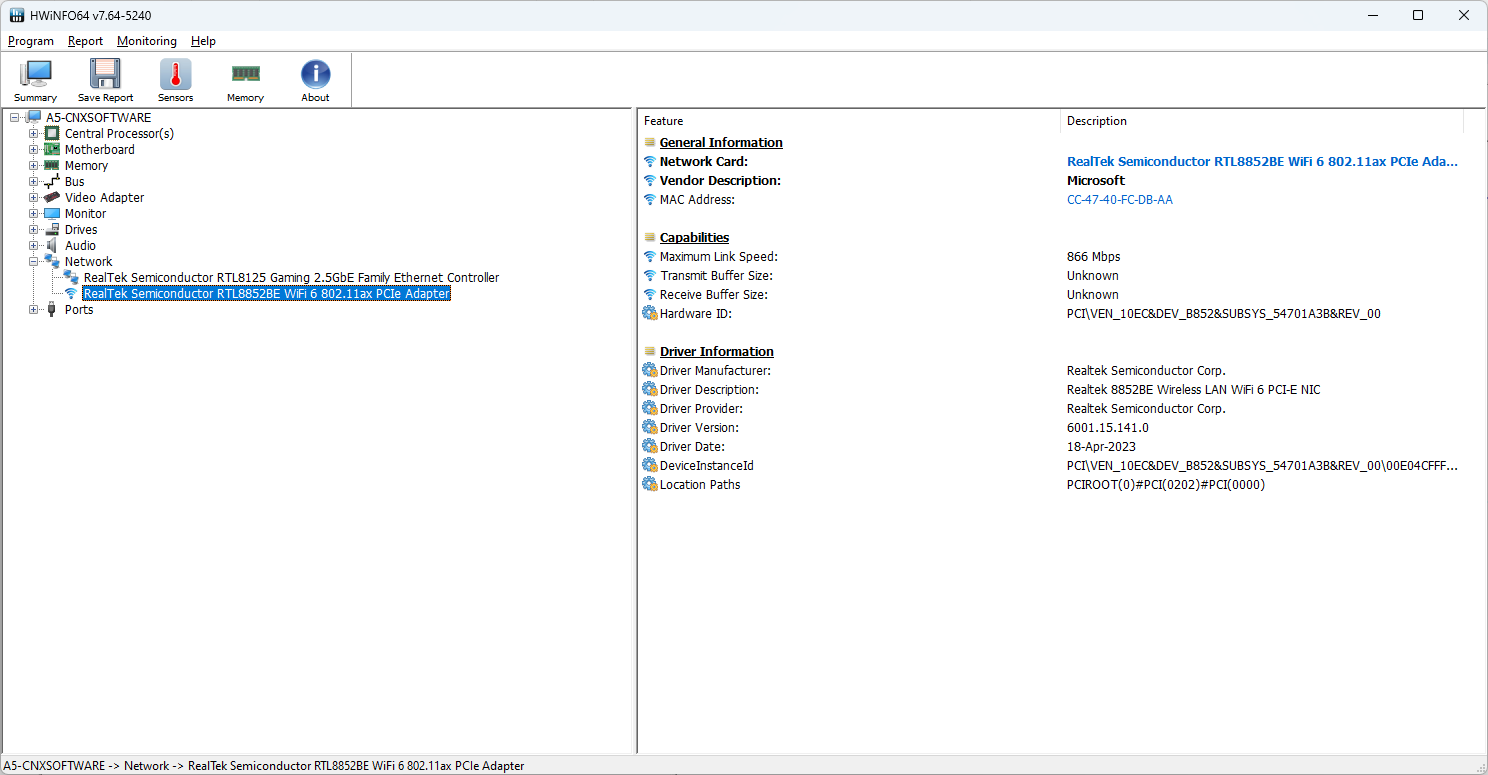Click the blue RealTek RTL8852BE Network Card value
The width and height of the screenshot is (1488, 775).
tap(1262, 162)
